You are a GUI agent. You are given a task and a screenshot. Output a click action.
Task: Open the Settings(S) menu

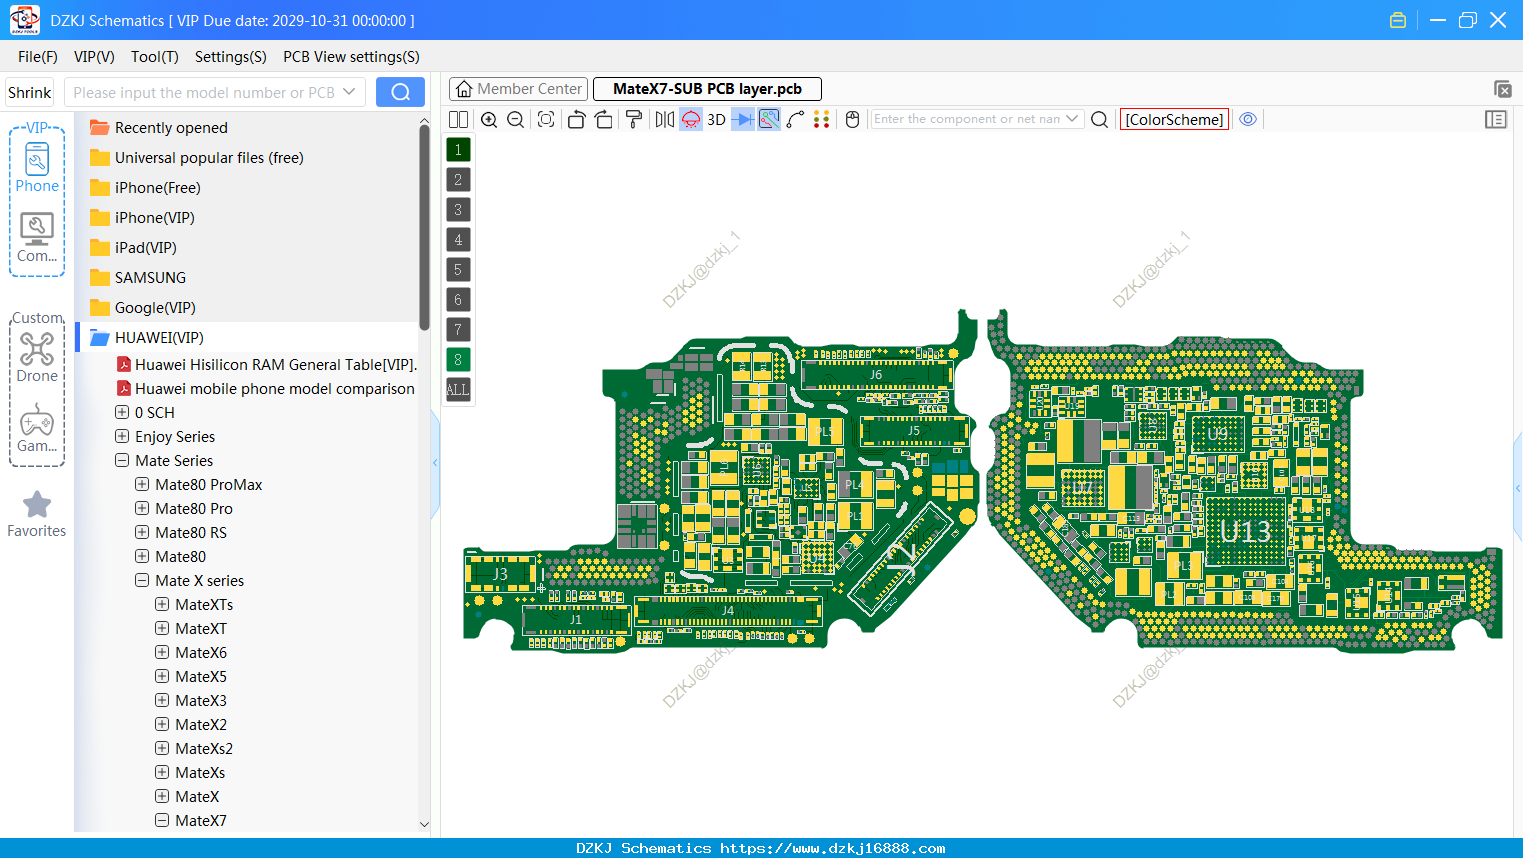(x=231, y=57)
